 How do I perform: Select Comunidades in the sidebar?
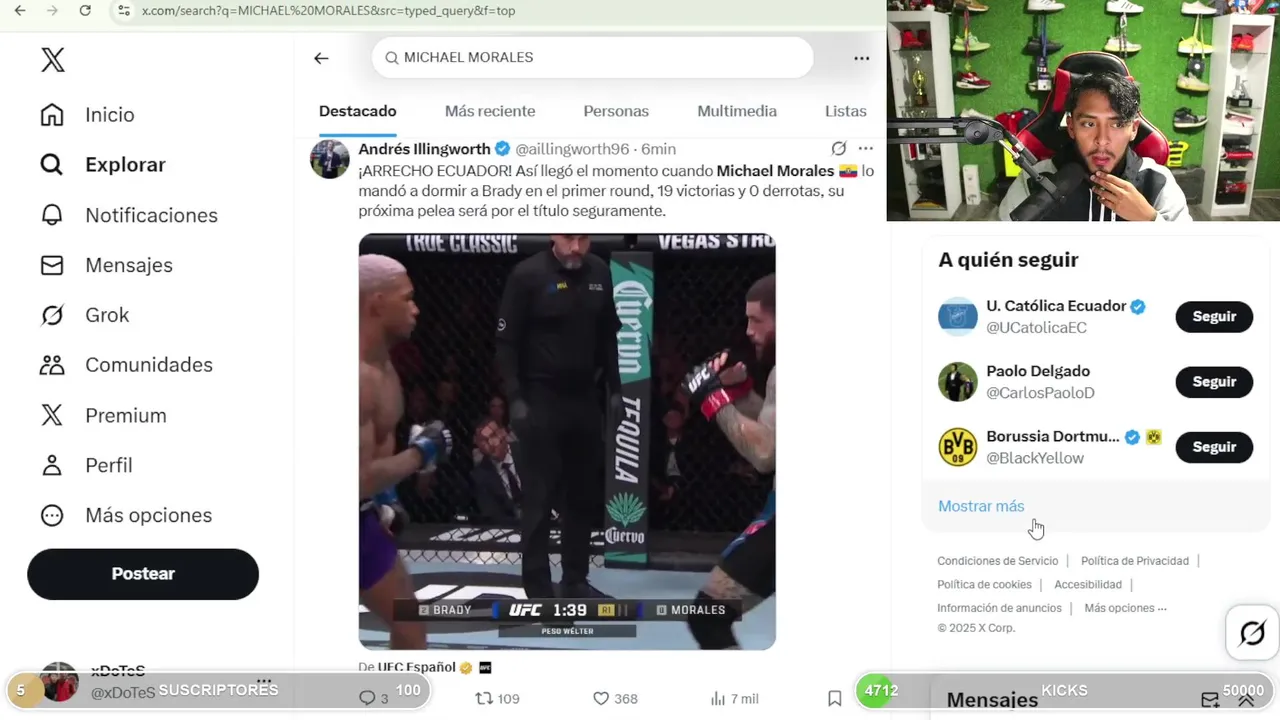pos(149,365)
